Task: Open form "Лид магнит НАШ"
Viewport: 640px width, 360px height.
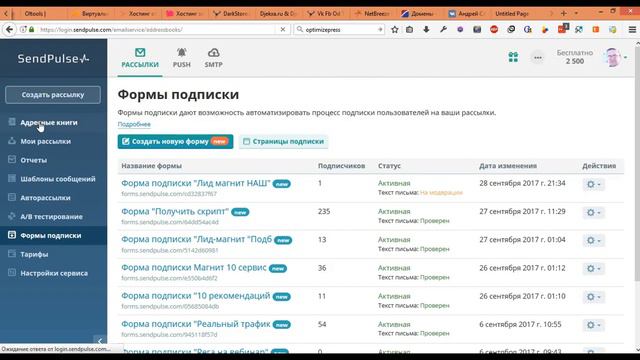Action: click(196, 183)
